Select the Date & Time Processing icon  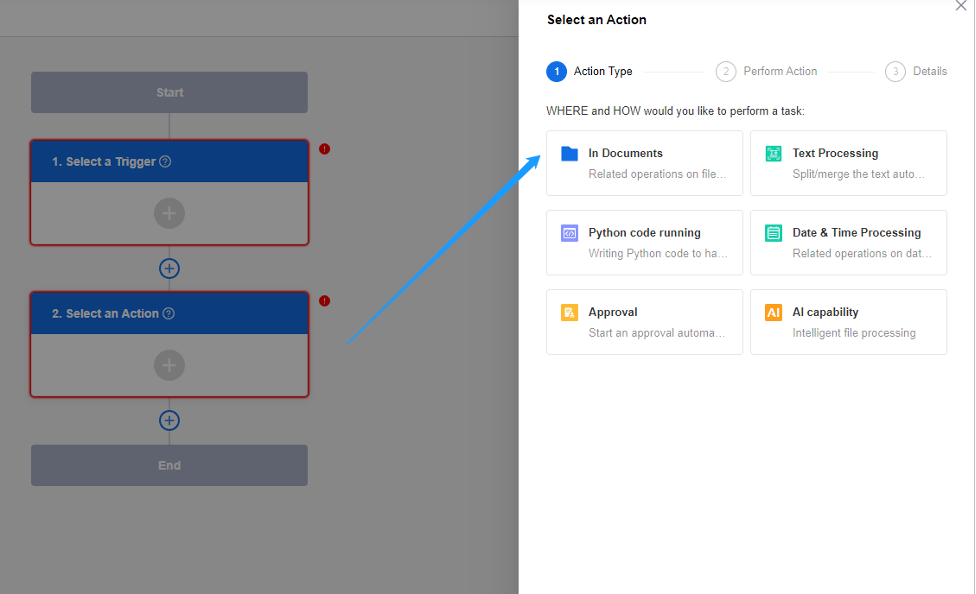tap(773, 233)
